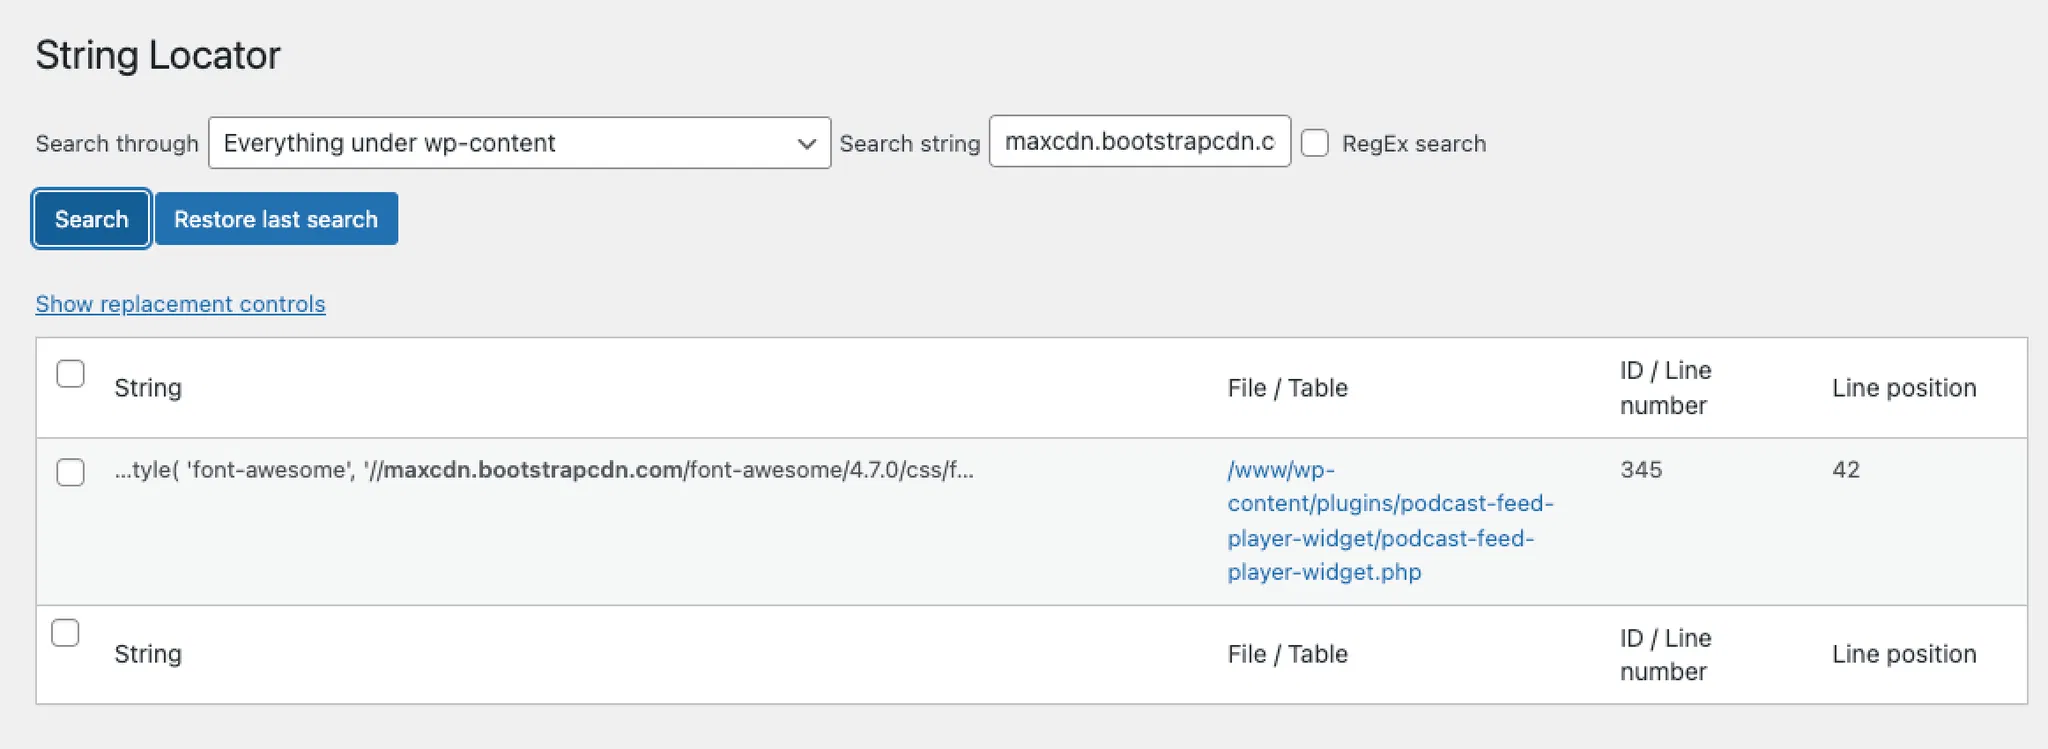
Task: Click the line position value 42
Action: [1845, 470]
